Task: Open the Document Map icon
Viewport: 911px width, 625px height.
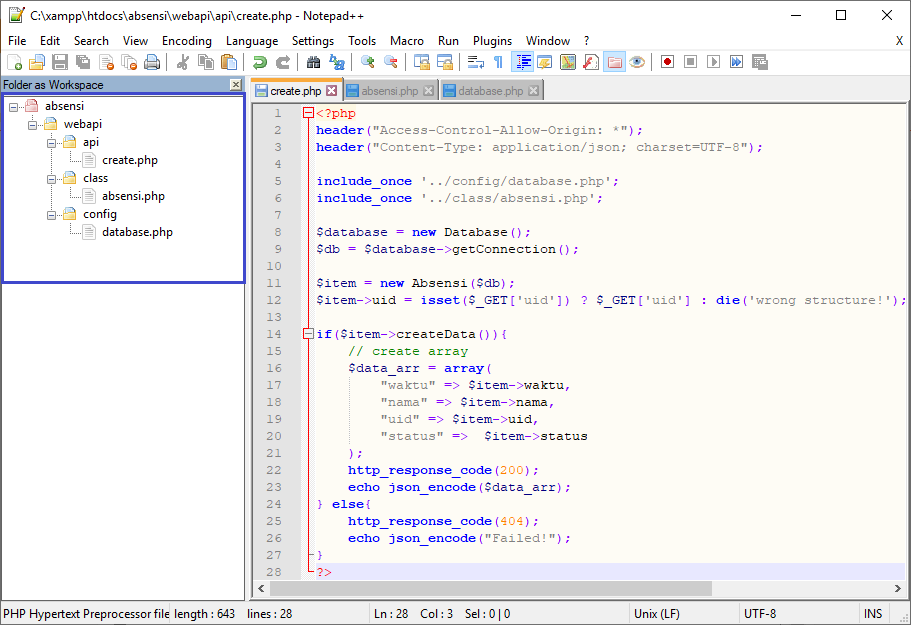Action: 568,62
